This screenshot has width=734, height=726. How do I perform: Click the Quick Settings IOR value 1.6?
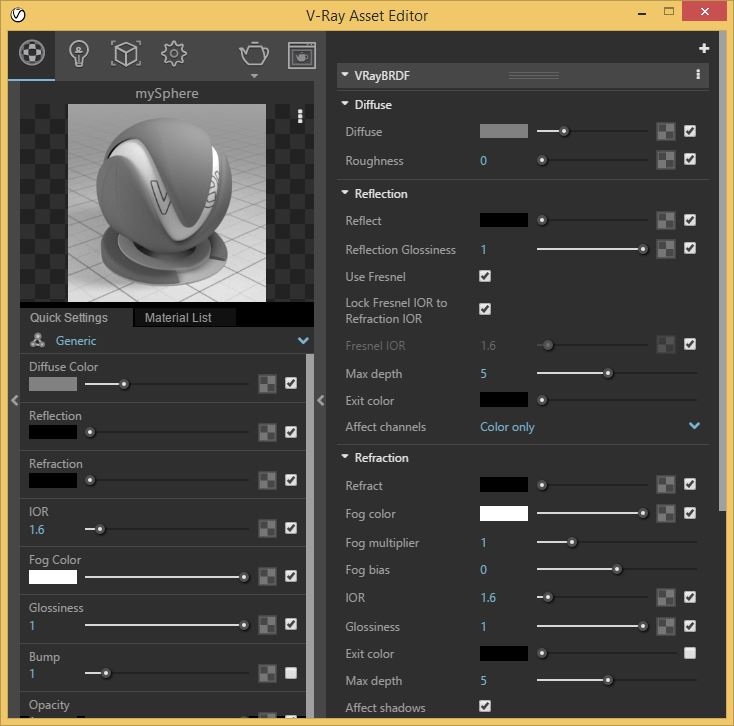tap(37, 529)
